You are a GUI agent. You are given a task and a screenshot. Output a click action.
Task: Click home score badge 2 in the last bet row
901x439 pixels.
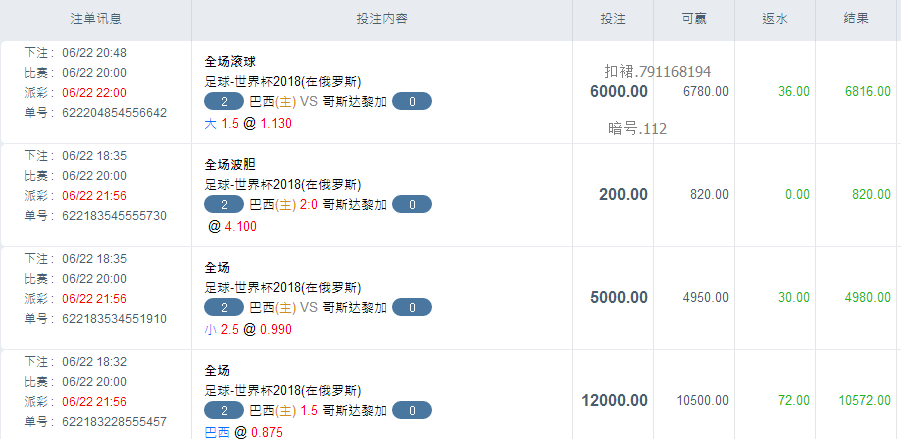click(x=224, y=410)
